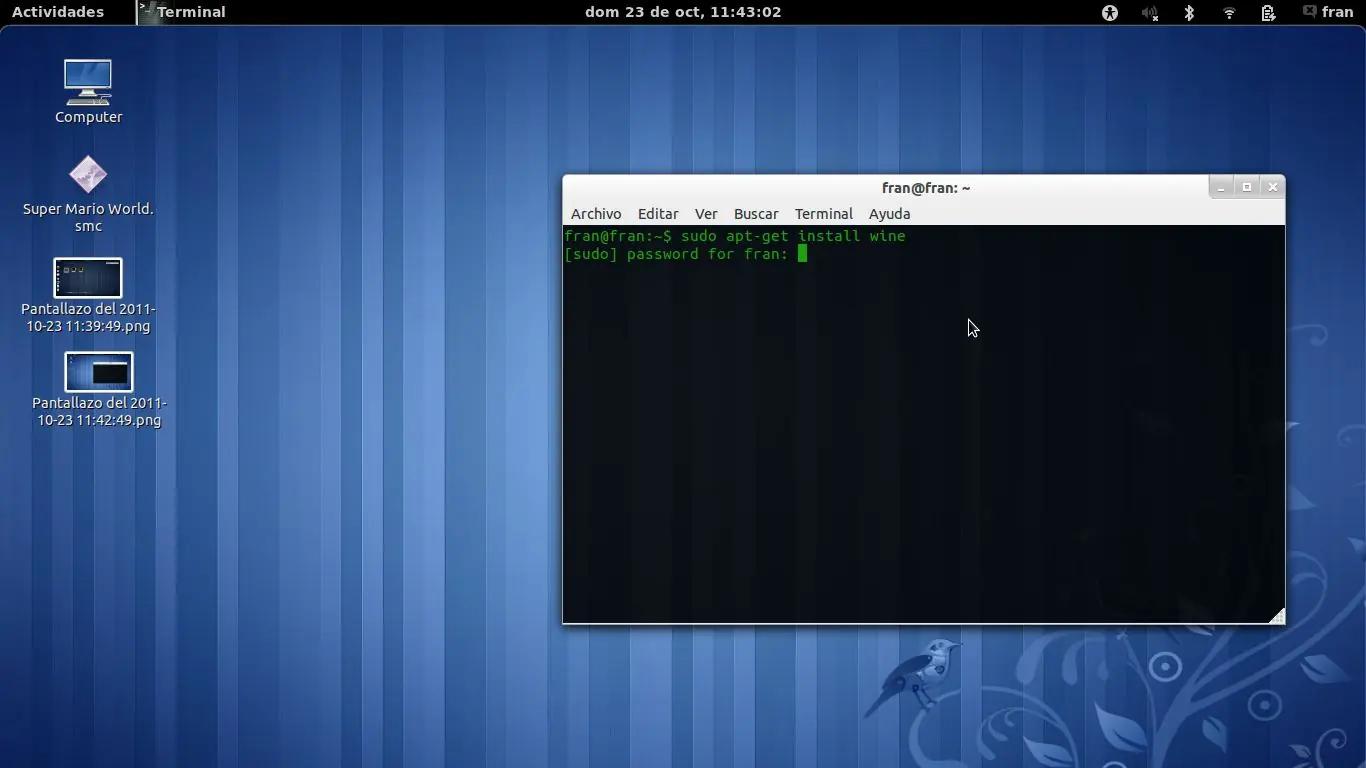Open the fran user menu

coord(1337,12)
